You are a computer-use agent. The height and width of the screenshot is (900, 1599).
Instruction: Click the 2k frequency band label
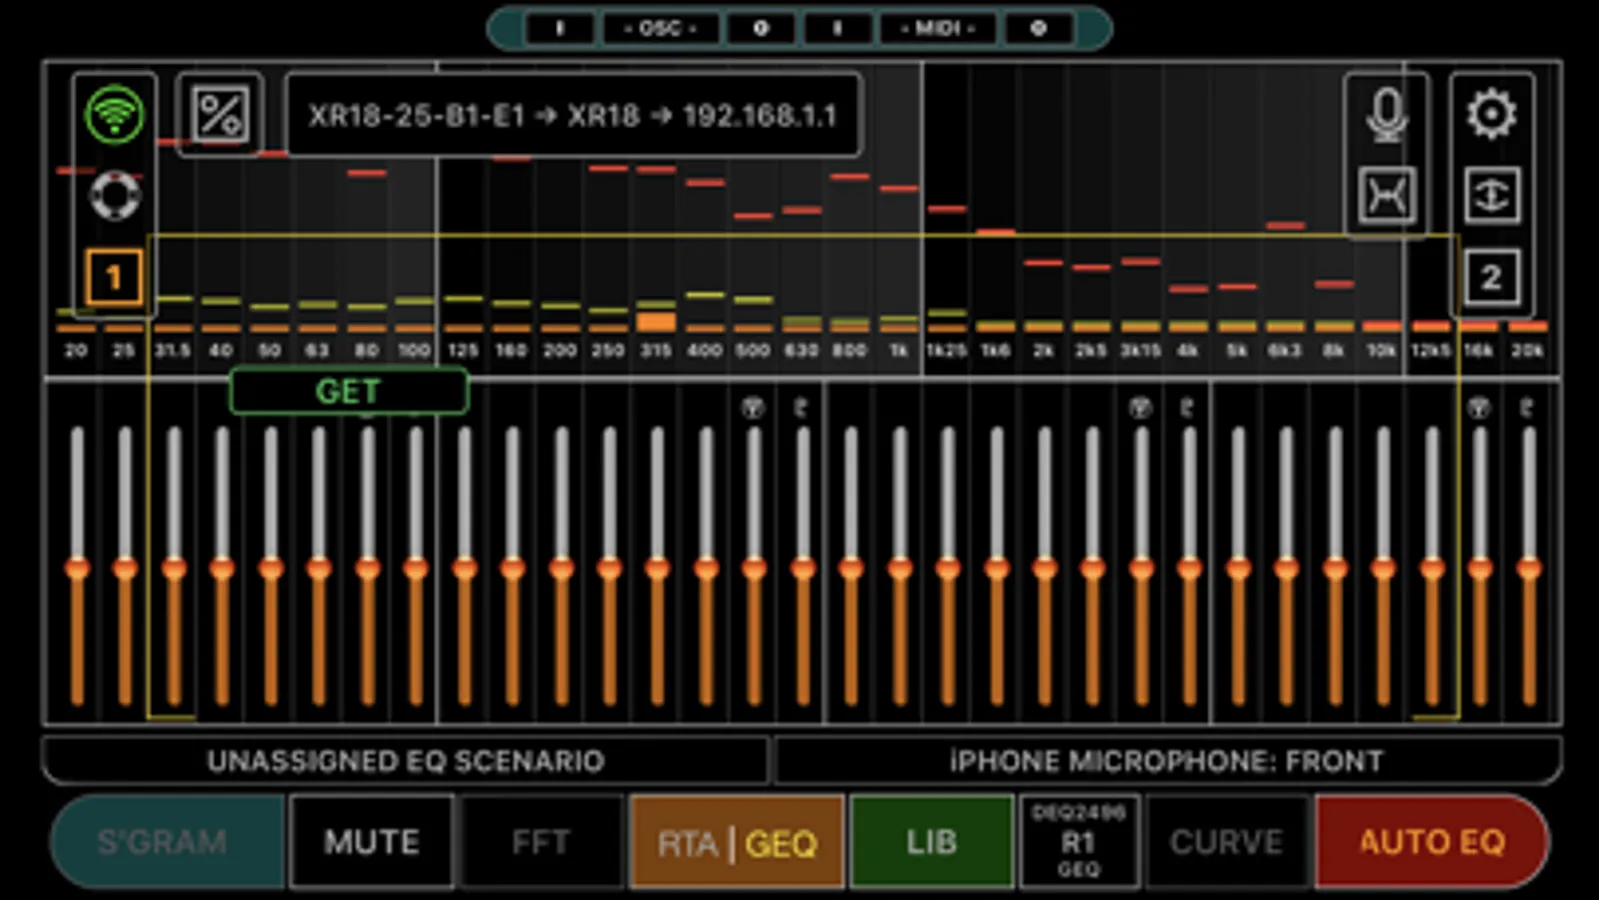1043,350
